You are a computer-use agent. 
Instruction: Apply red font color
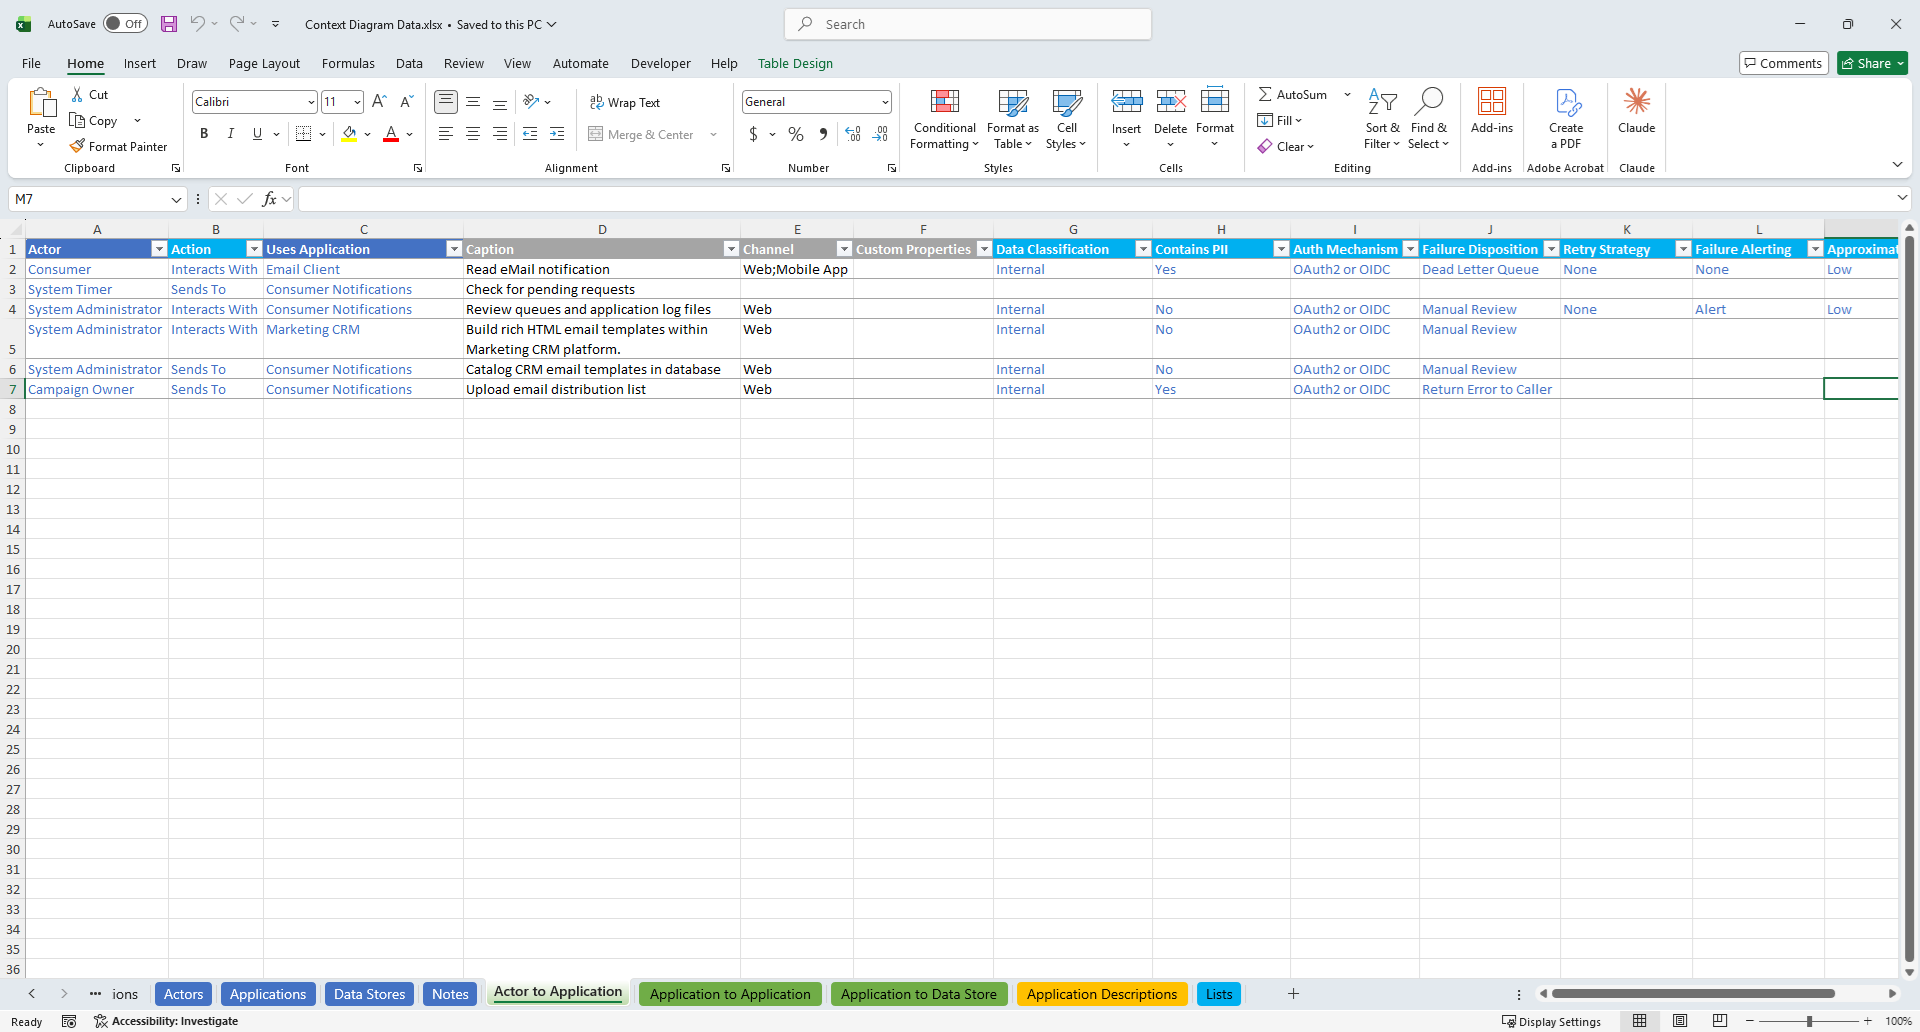click(x=391, y=134)
